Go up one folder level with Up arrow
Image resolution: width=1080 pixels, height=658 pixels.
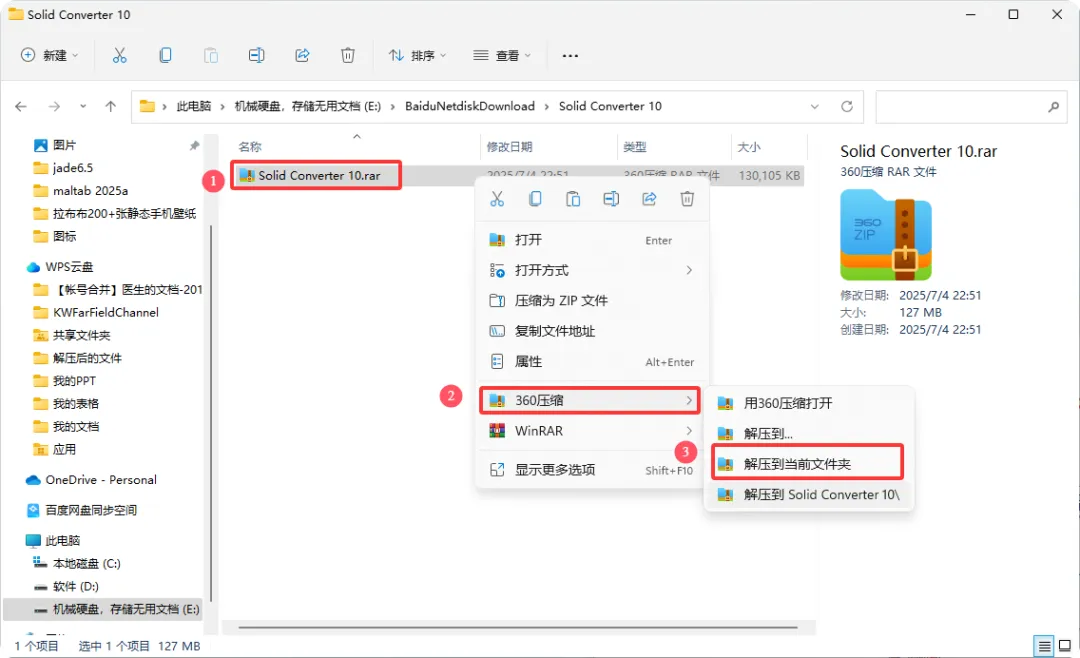tap(110, 106)
